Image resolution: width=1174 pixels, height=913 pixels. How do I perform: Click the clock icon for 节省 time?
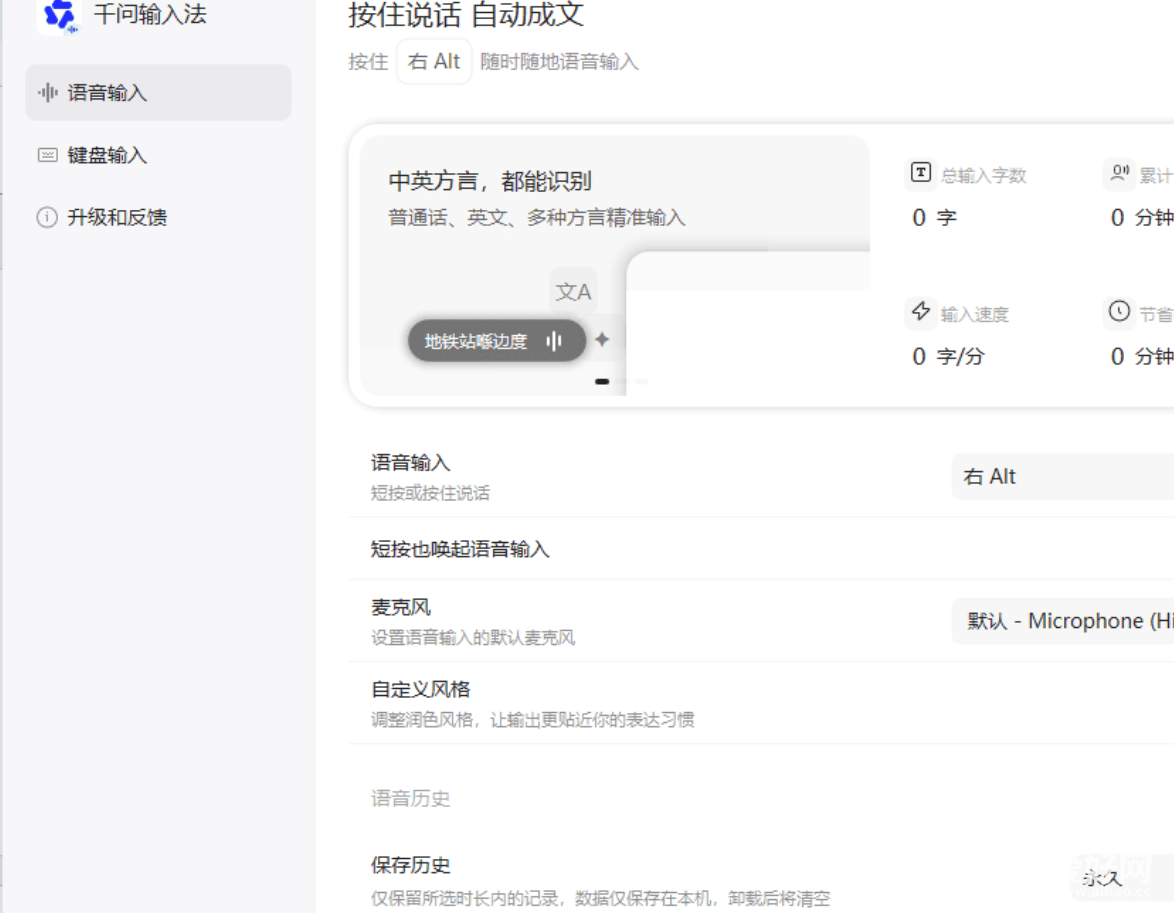1119,311
